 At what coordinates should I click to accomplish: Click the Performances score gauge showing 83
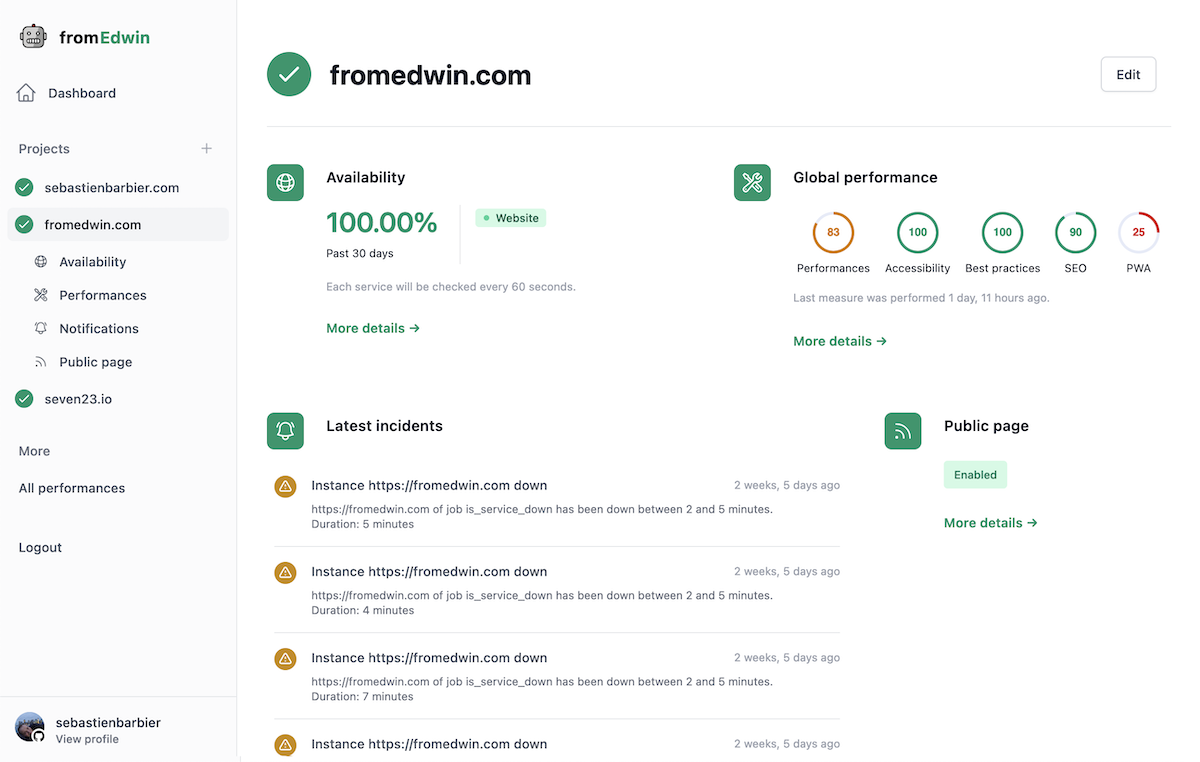click(x=833, y=233)
